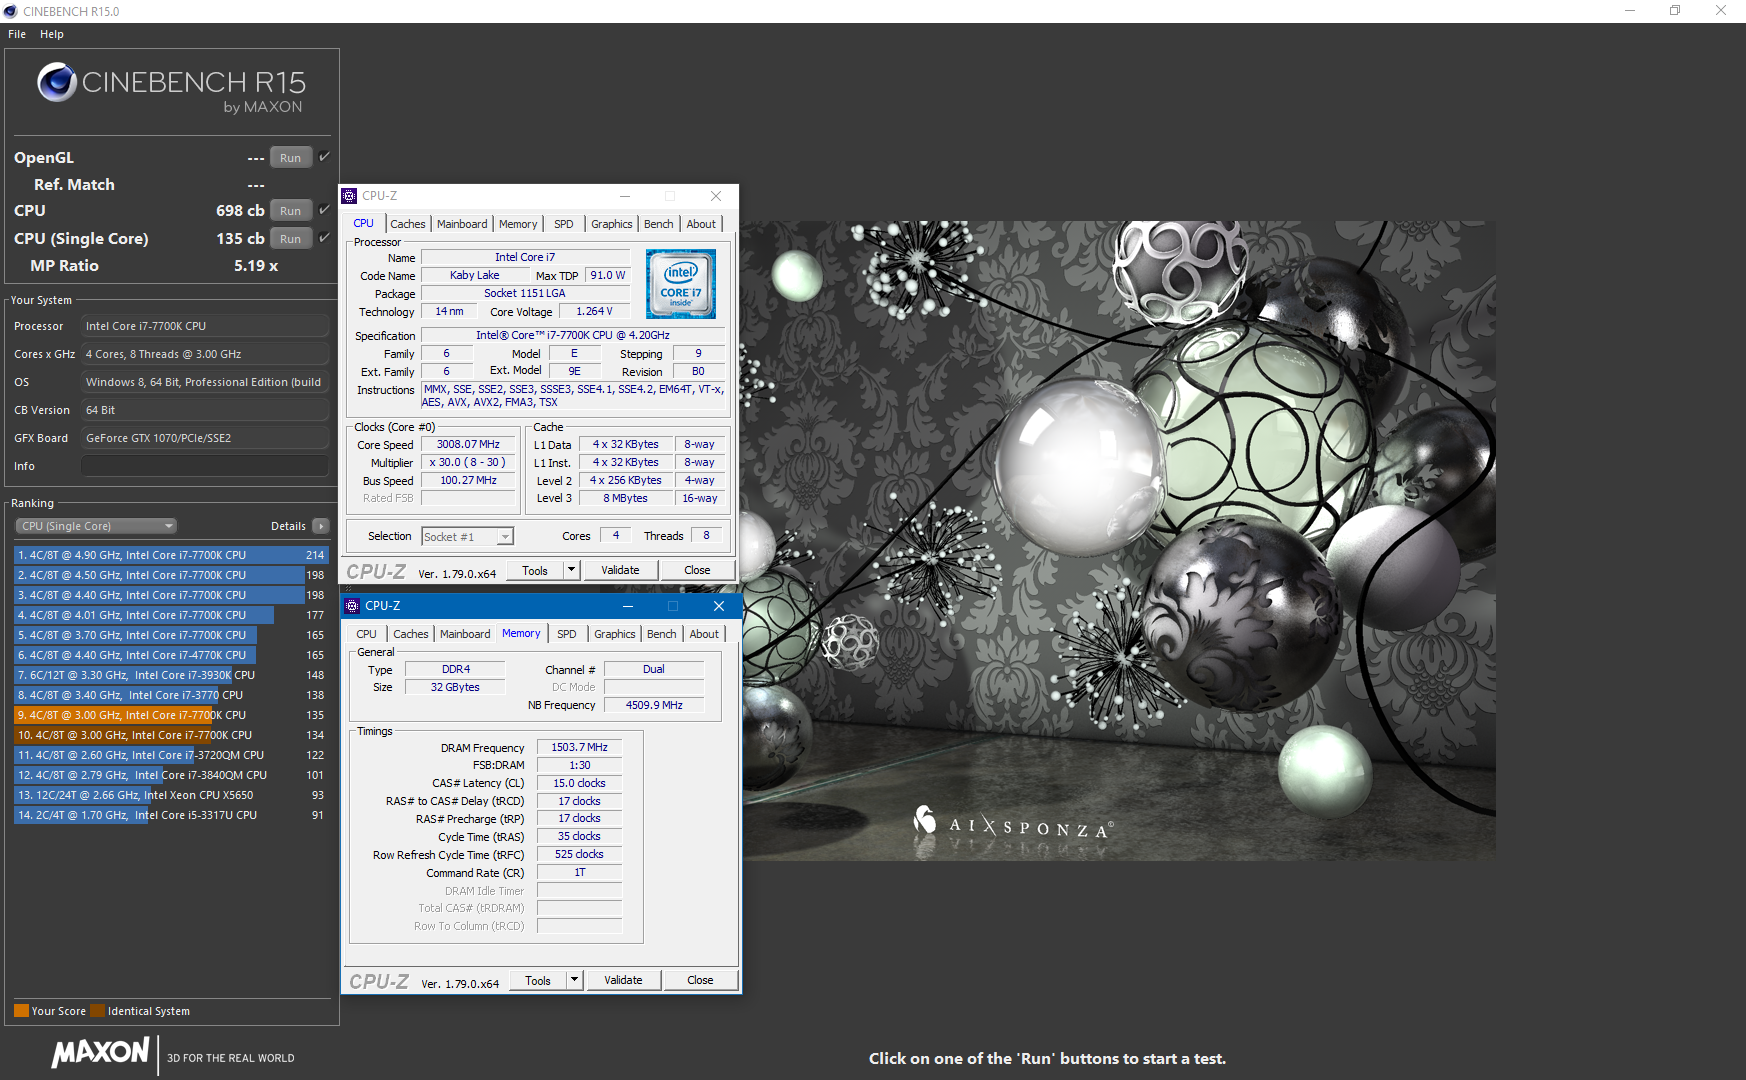Switch to Caches tab in lower CPU-Z
The width and height of the screenshot is (1746, 1080).
coord(411,634)
